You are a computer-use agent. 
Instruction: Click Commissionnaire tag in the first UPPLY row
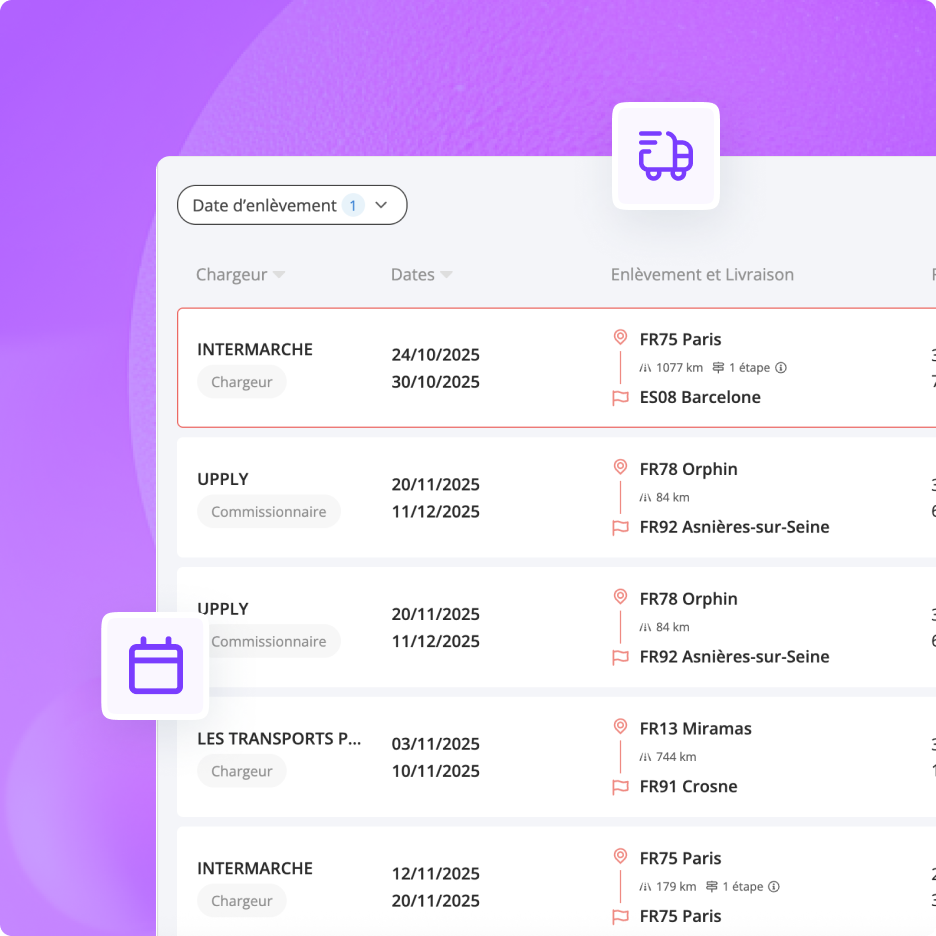(x=268, y=512)
